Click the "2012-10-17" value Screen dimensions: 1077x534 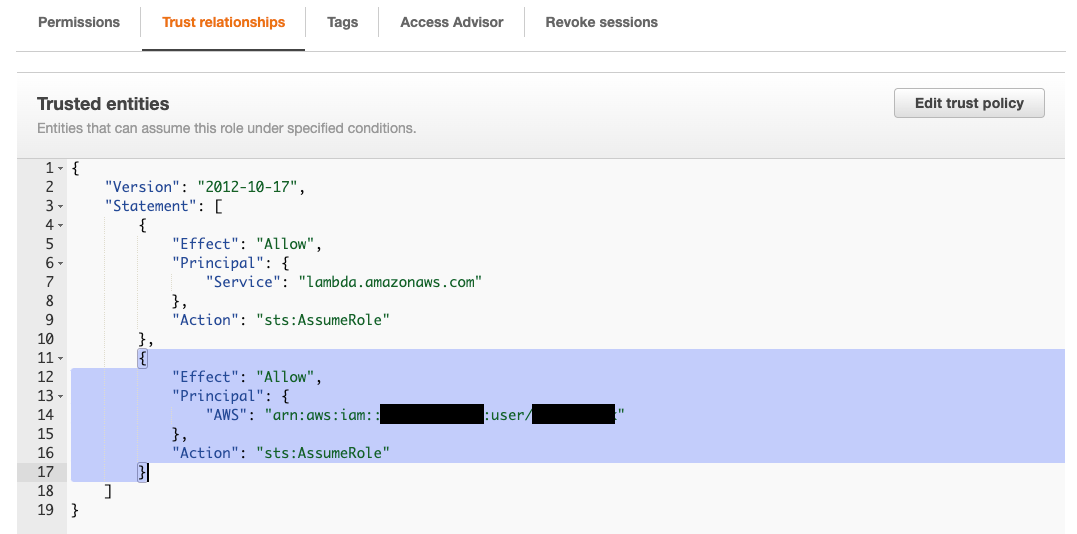tap(247, 187)
